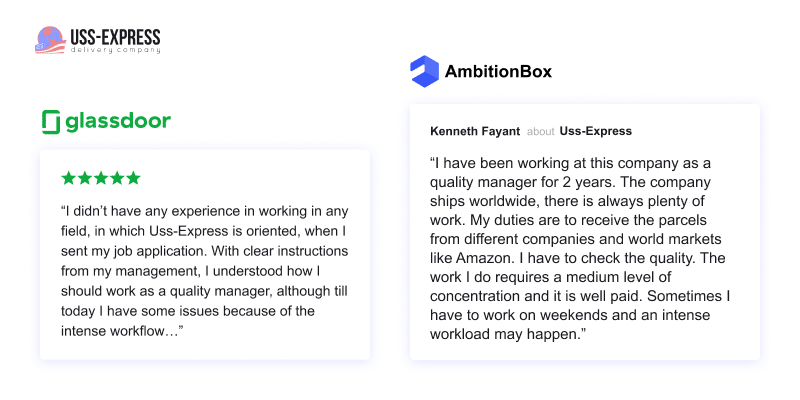Click the green Glassdoor door icon
800x400 pixels.
tap(51, 122)
